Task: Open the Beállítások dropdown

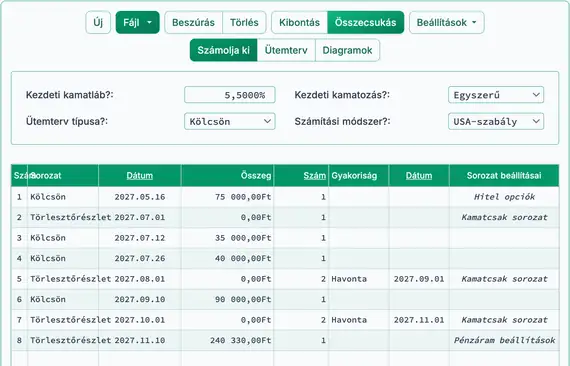Action: [x=446, y=23]
